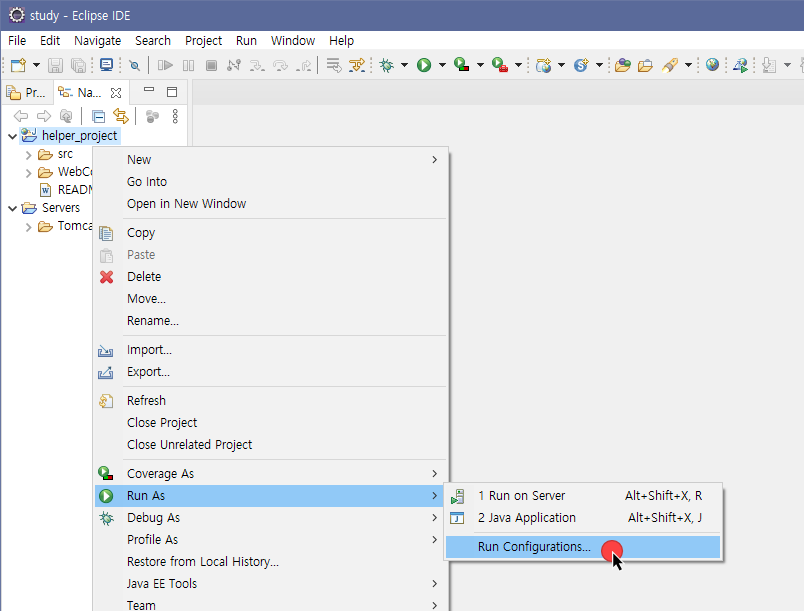Click the Coverage launch toolbar icon
The height and width of the screenshot is (611, 804).
coord(462,65)
